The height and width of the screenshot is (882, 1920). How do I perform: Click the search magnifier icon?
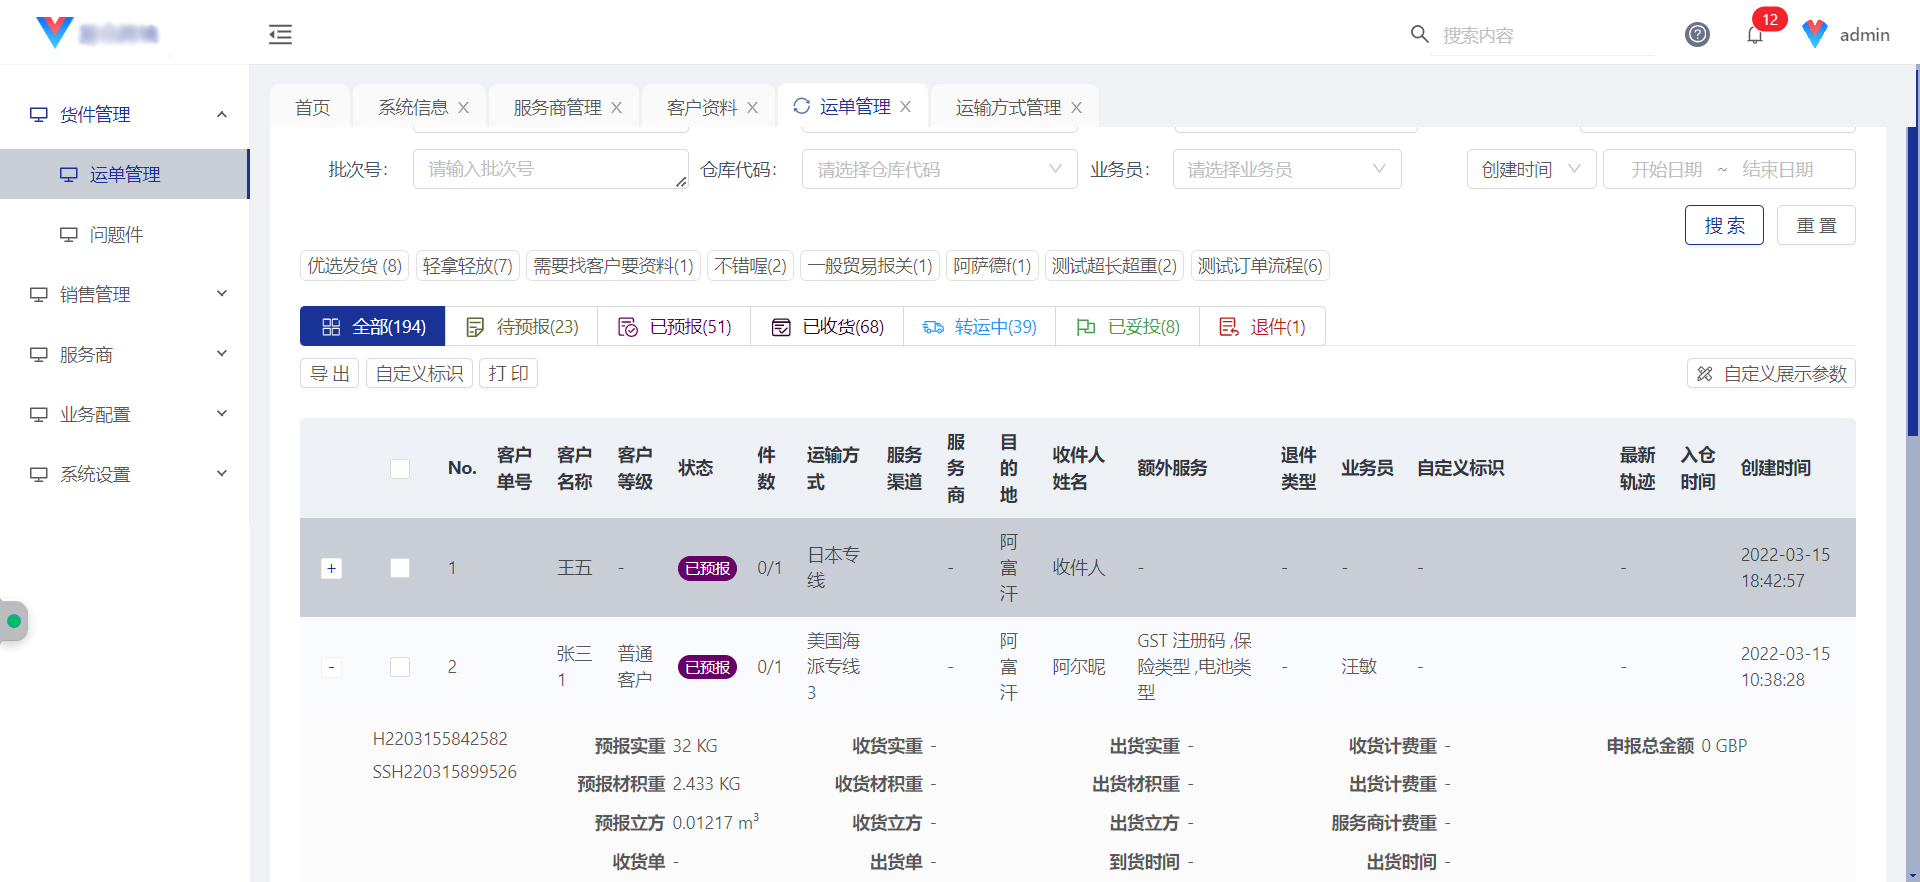click(x=1419, y=34)
